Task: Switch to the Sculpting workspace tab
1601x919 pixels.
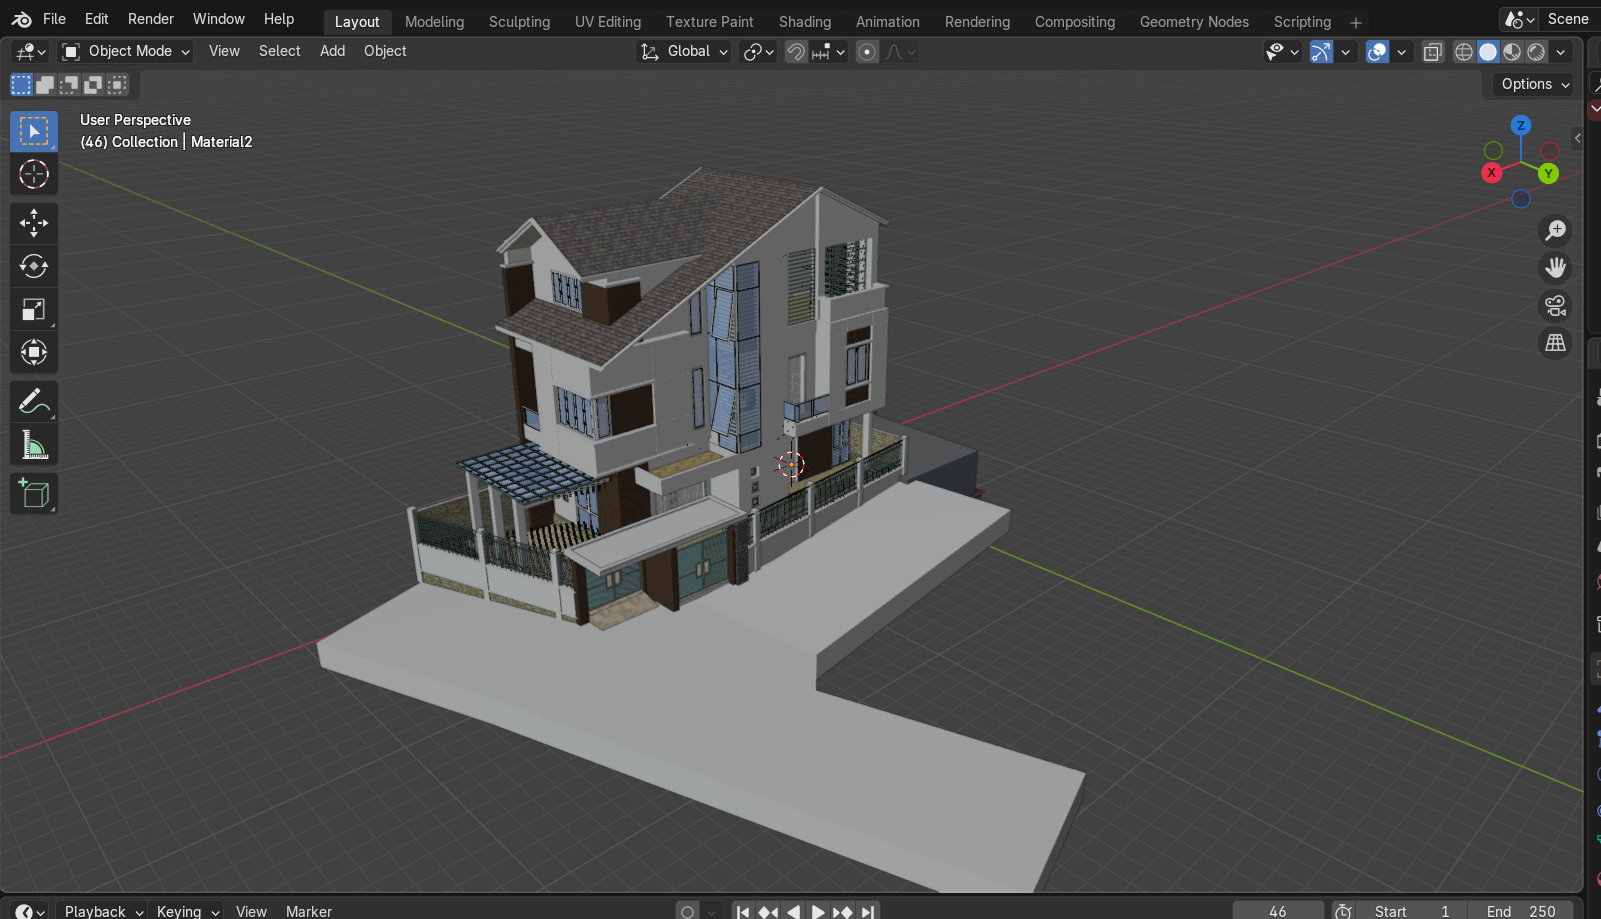Action: pos(519,22)
